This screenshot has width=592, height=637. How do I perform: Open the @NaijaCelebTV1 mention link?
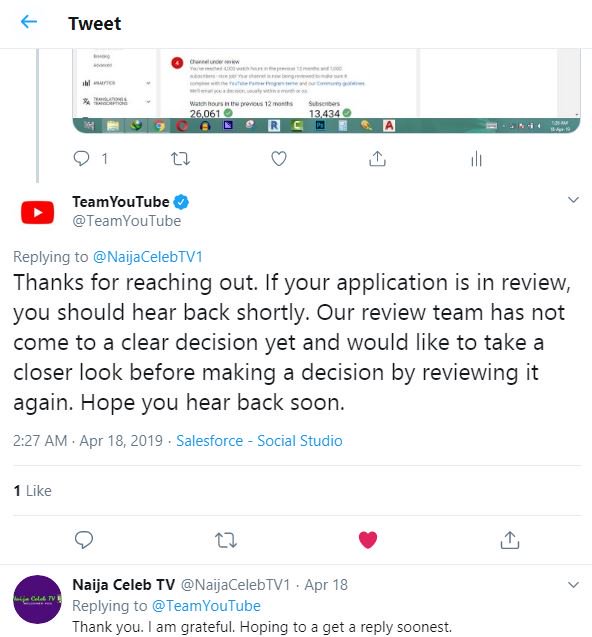click(x=147, y=257)
